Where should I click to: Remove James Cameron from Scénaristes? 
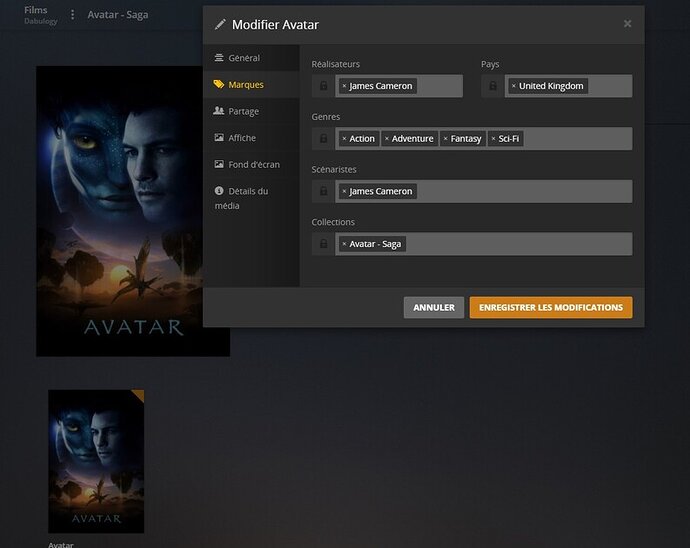[344, 191]
